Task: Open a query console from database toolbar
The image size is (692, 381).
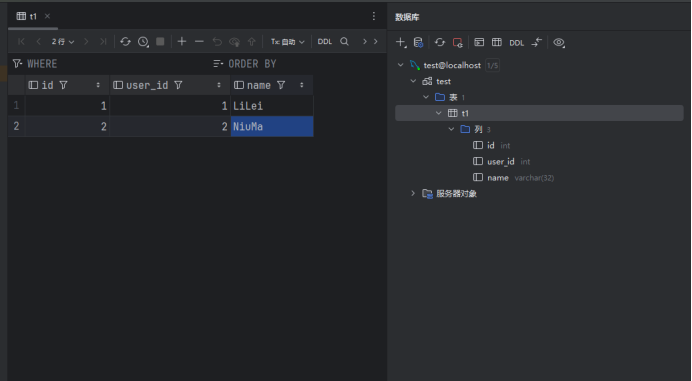Action: click(479, 42)
